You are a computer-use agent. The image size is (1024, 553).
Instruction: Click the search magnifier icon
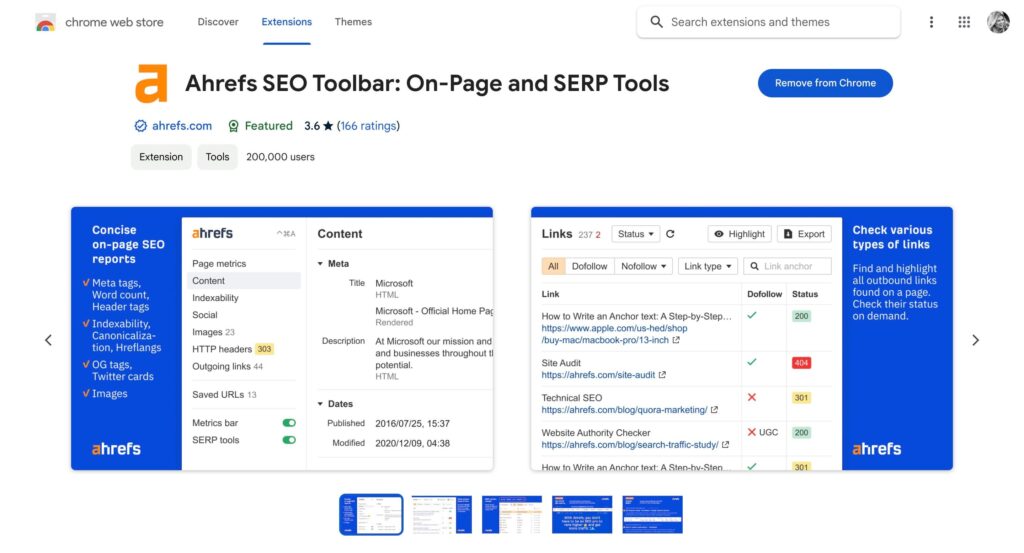(656, 22)
